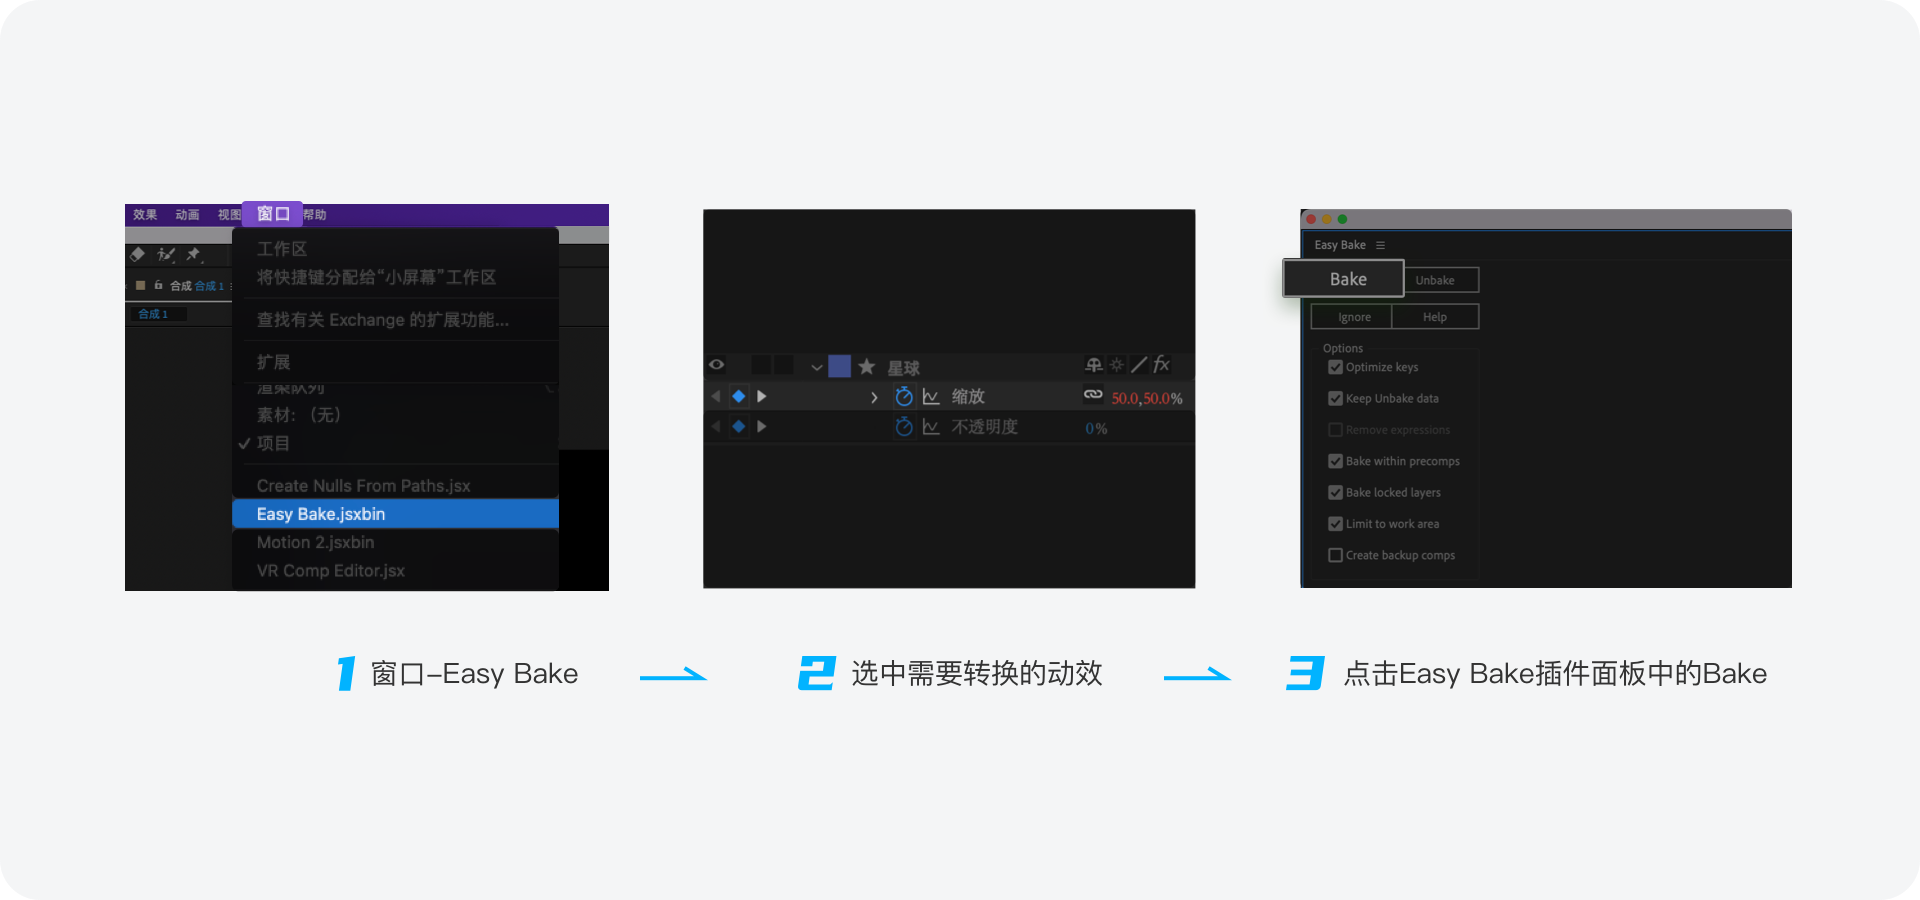Image resolution: width=1920 pixels, height=900 pixels.
Task: Choose Motion 2.jsxbin from the menu
Action: click(395, 542)
